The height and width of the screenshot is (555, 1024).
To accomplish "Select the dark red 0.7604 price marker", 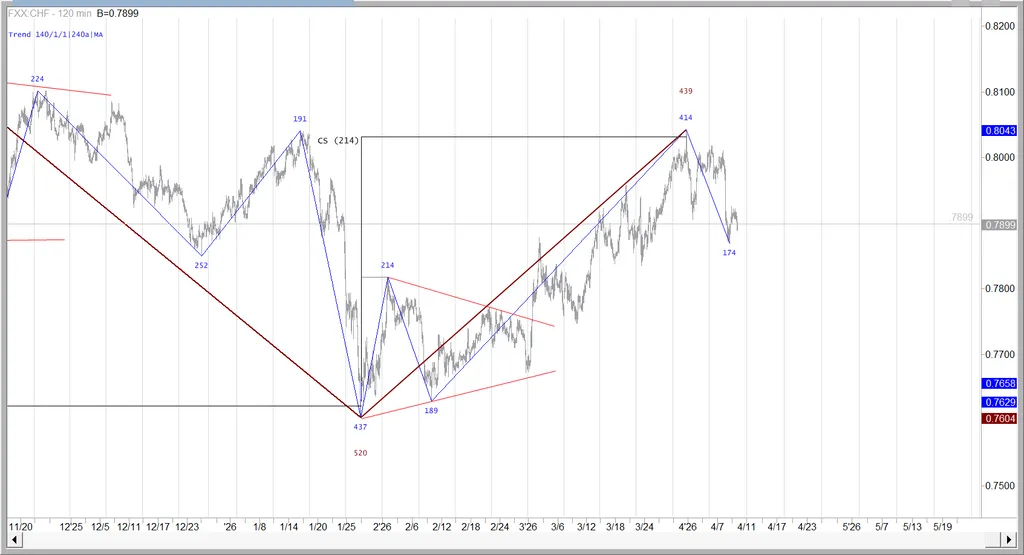I will pyautogui.click(x=1000, y=419).
